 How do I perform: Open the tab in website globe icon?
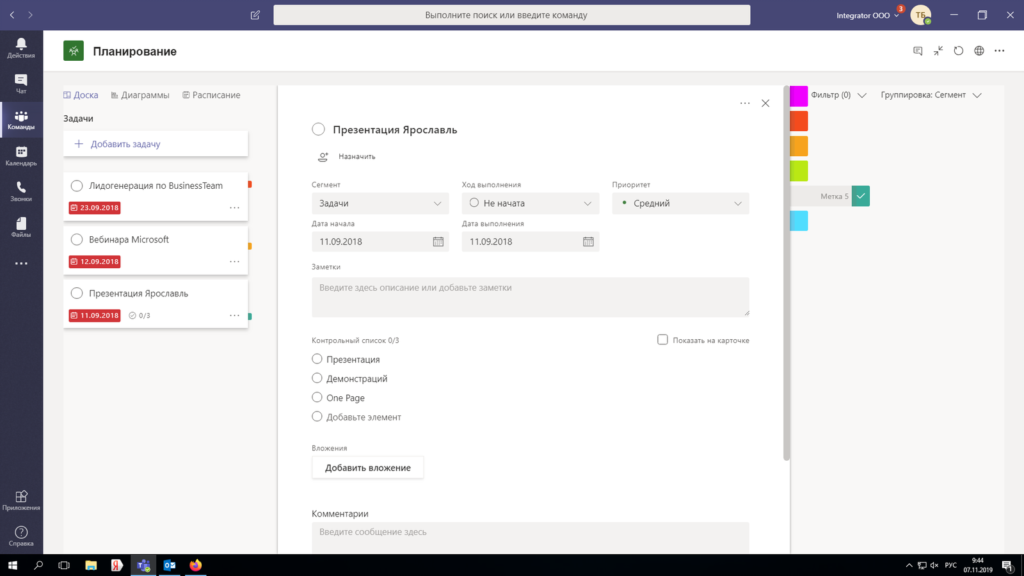(x=979, y=51)
